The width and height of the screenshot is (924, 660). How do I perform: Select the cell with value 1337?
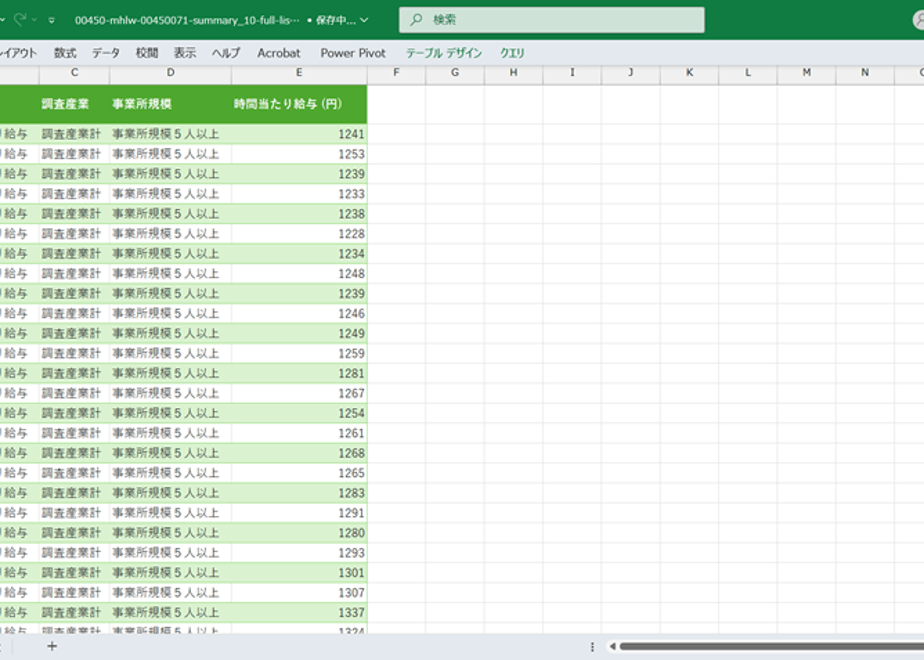[299, 613]
